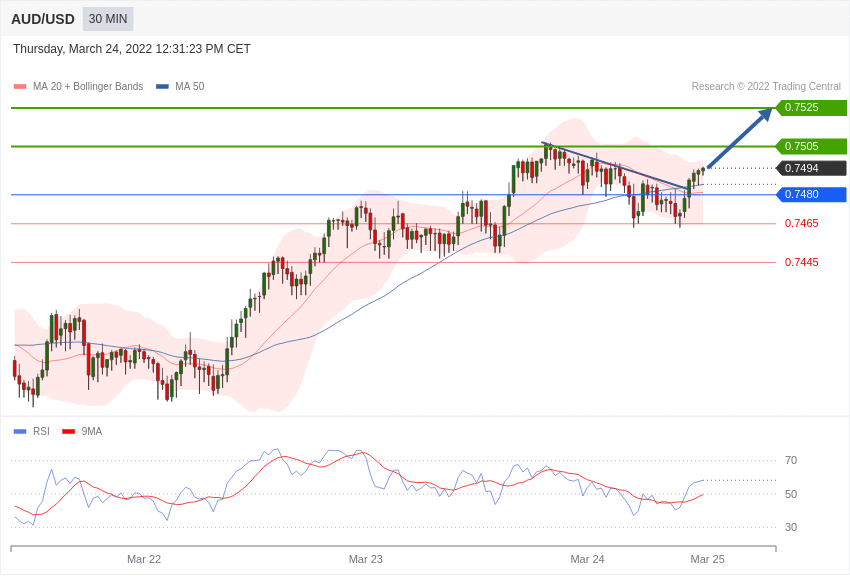Click the 0.7480 blue pivot price tag
The height and width of the screenshot is (576, 850).
point(811,194)
